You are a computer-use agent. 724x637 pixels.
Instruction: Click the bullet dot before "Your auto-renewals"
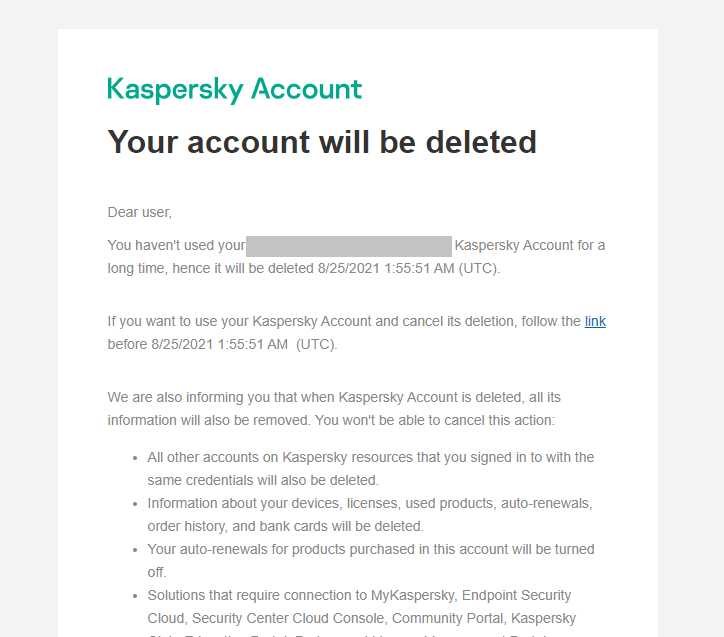point(135,550)
